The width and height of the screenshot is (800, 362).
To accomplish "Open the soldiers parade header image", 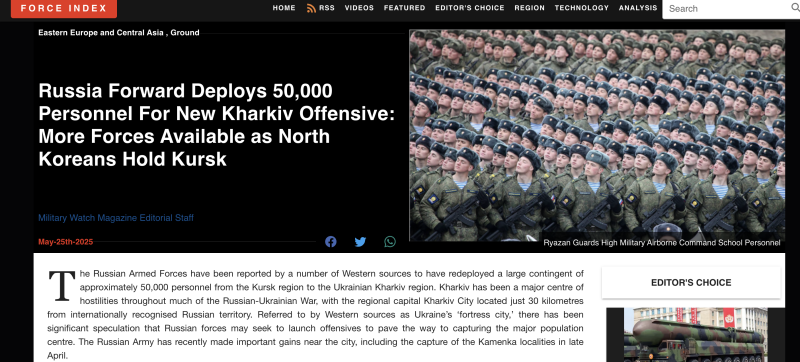I will (x=597, y=135).
